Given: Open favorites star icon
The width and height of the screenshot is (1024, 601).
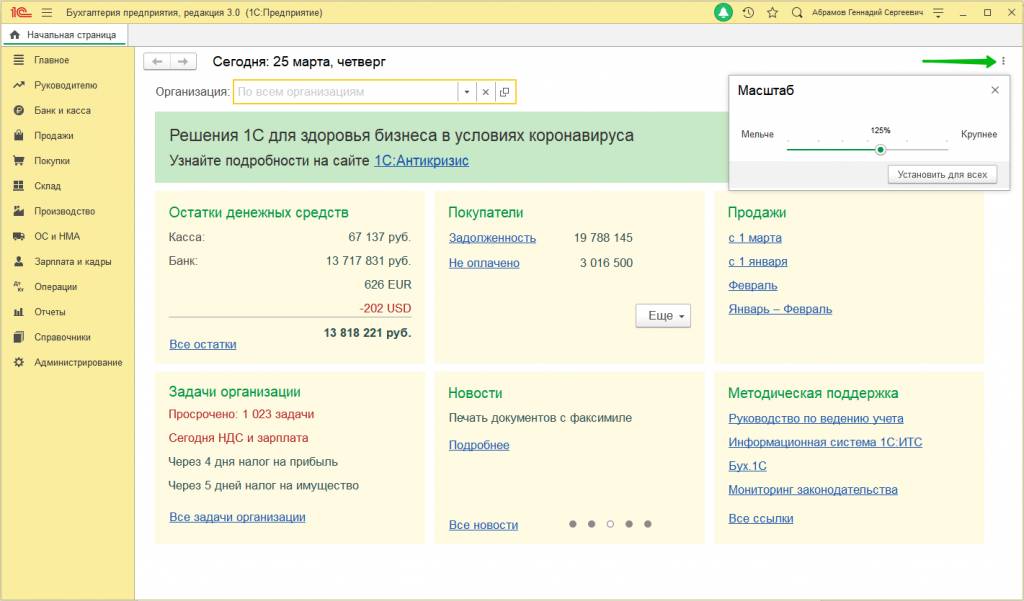Looking at the screenshot, I should click(x=773, y=12).
